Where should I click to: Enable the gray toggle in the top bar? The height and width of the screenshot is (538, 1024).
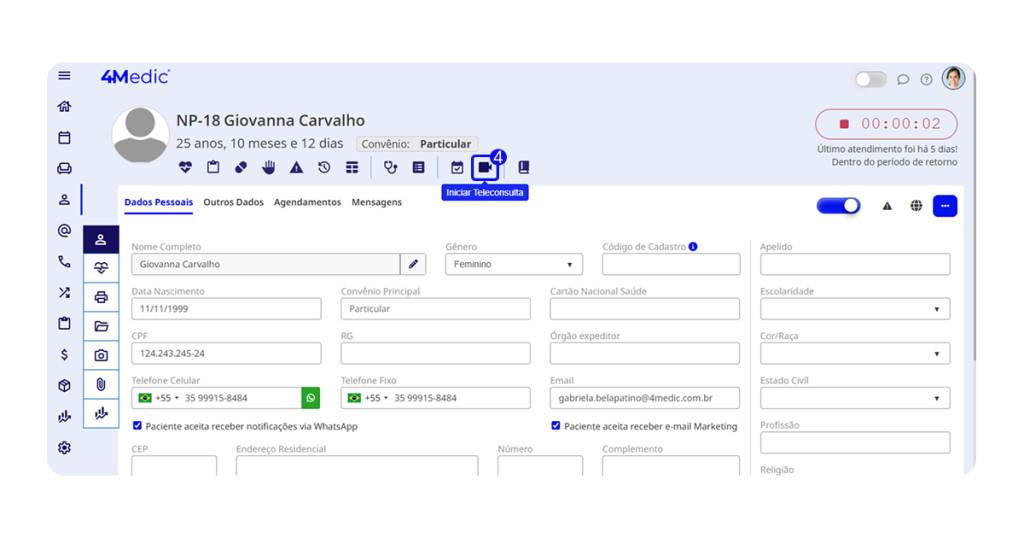(870, 80)
